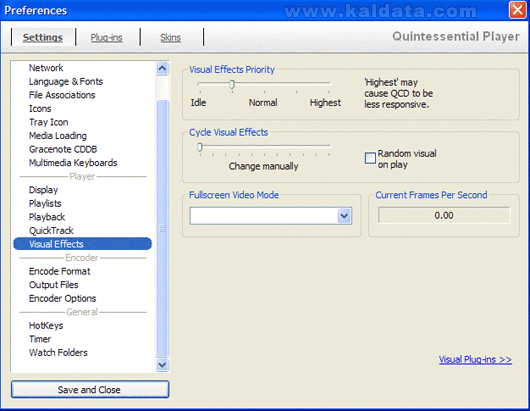Click the Highest priority label
Screen dimensions: 530x411
click(x=325, y=102)
